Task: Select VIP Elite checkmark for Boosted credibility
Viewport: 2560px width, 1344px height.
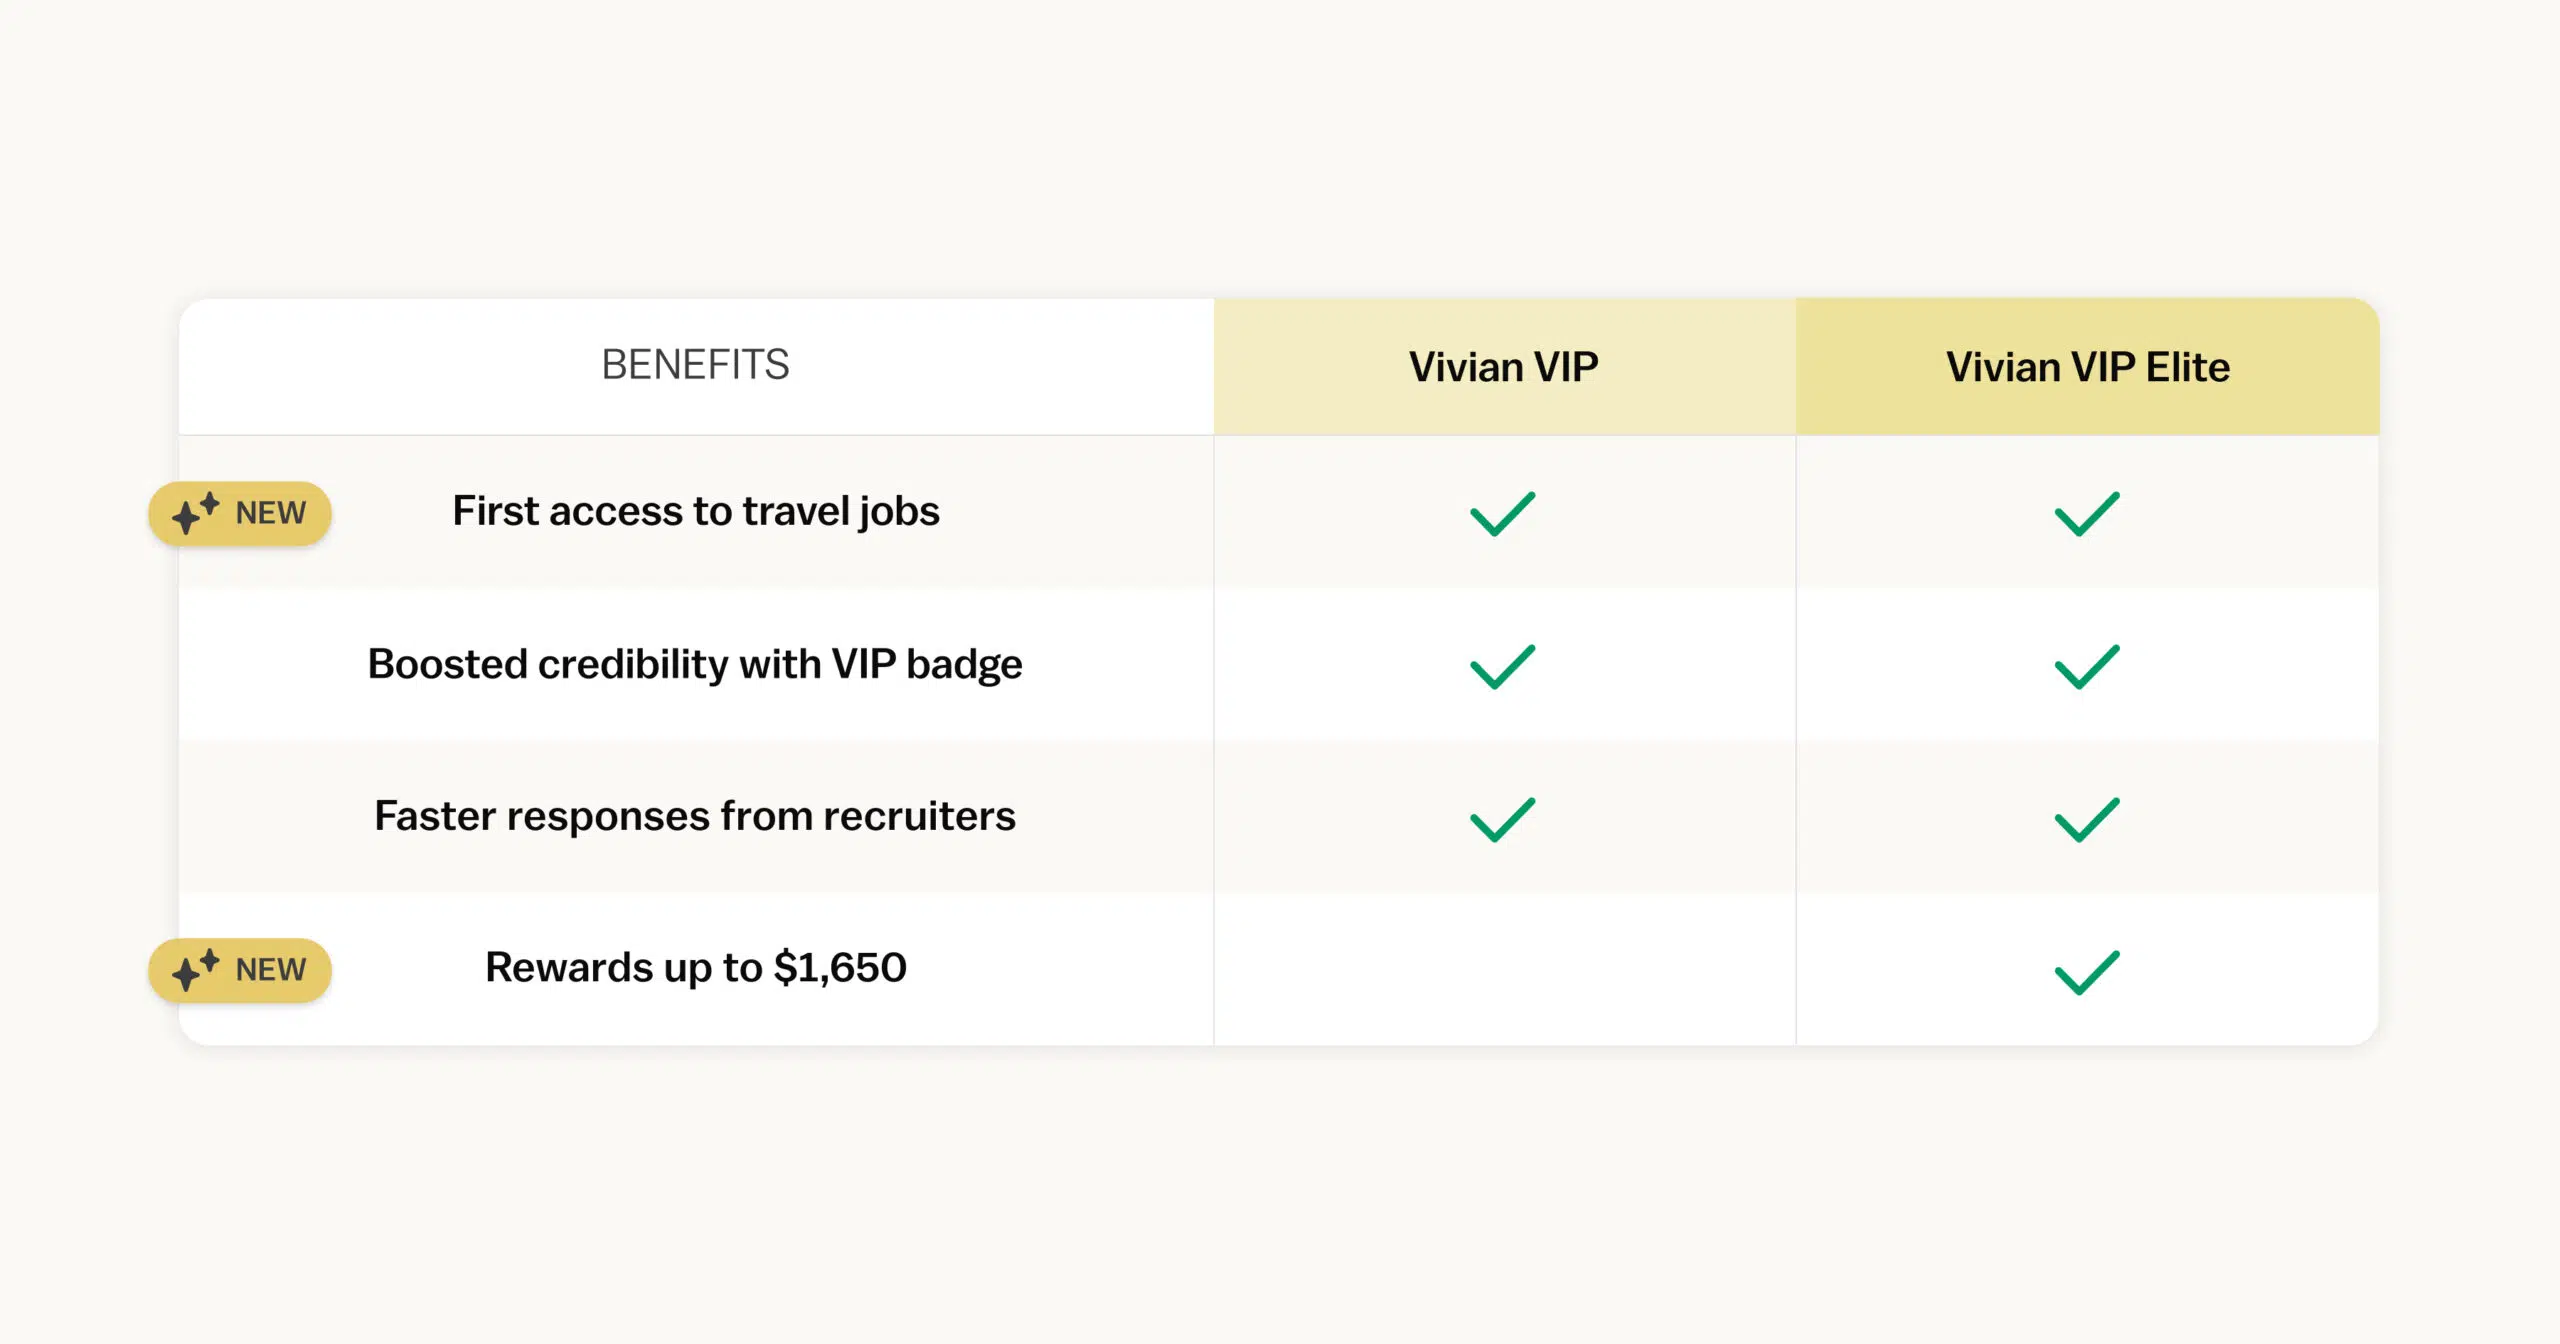Action: pos(2087,667)
